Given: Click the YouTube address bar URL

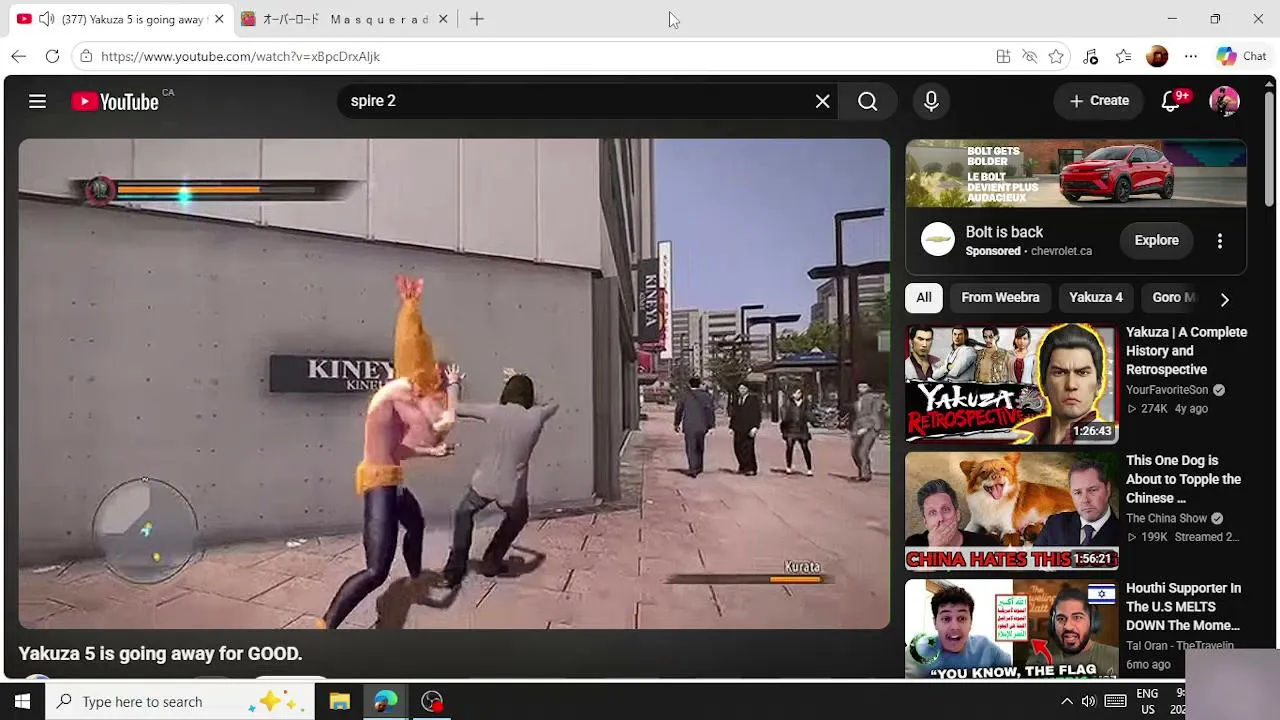Looking at the screenshot, I should pos(240,57).
